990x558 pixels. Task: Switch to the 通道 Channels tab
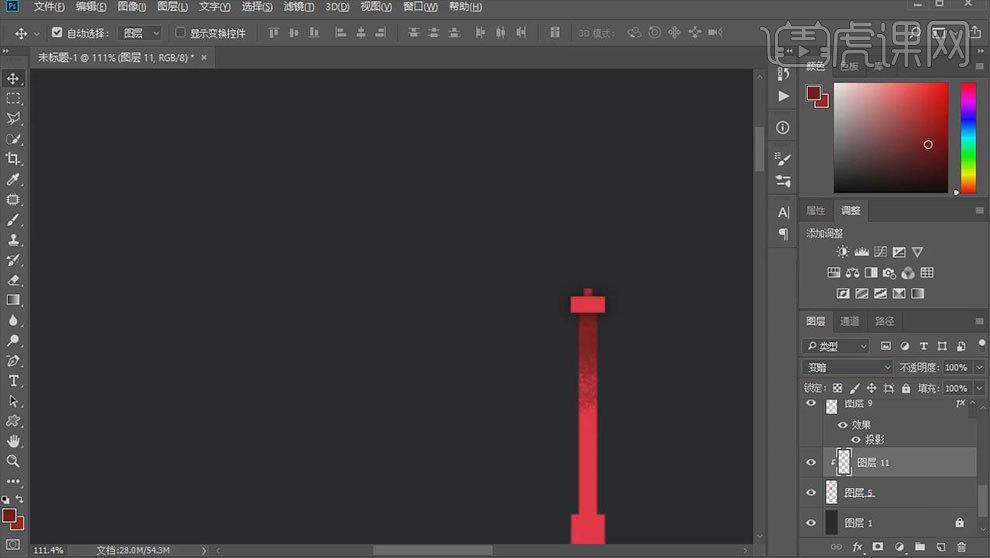point(849,321)
